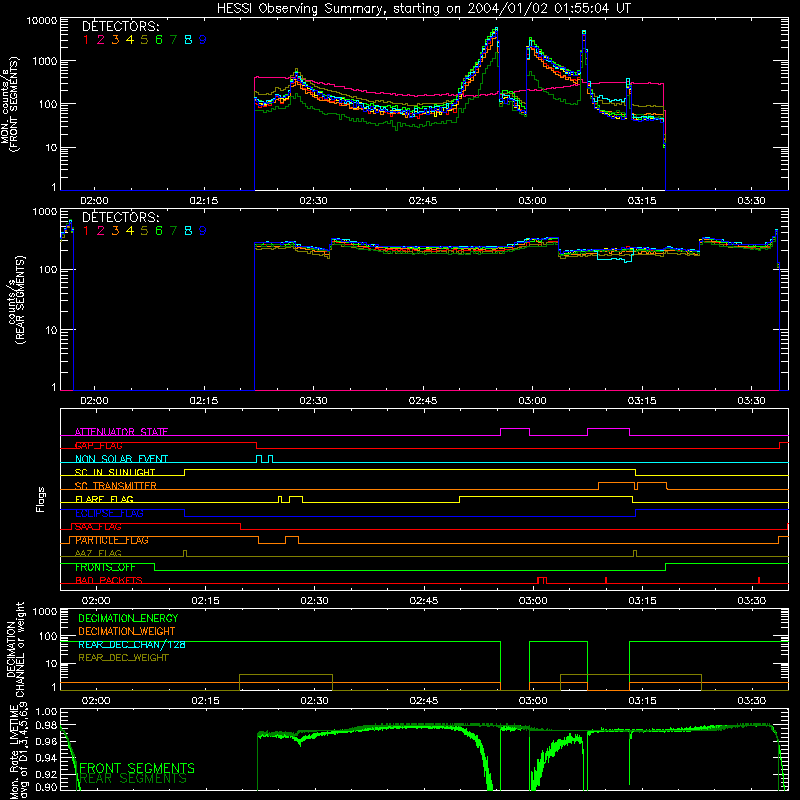Pick detector 3 in rear segments legend

pos(115,231)
